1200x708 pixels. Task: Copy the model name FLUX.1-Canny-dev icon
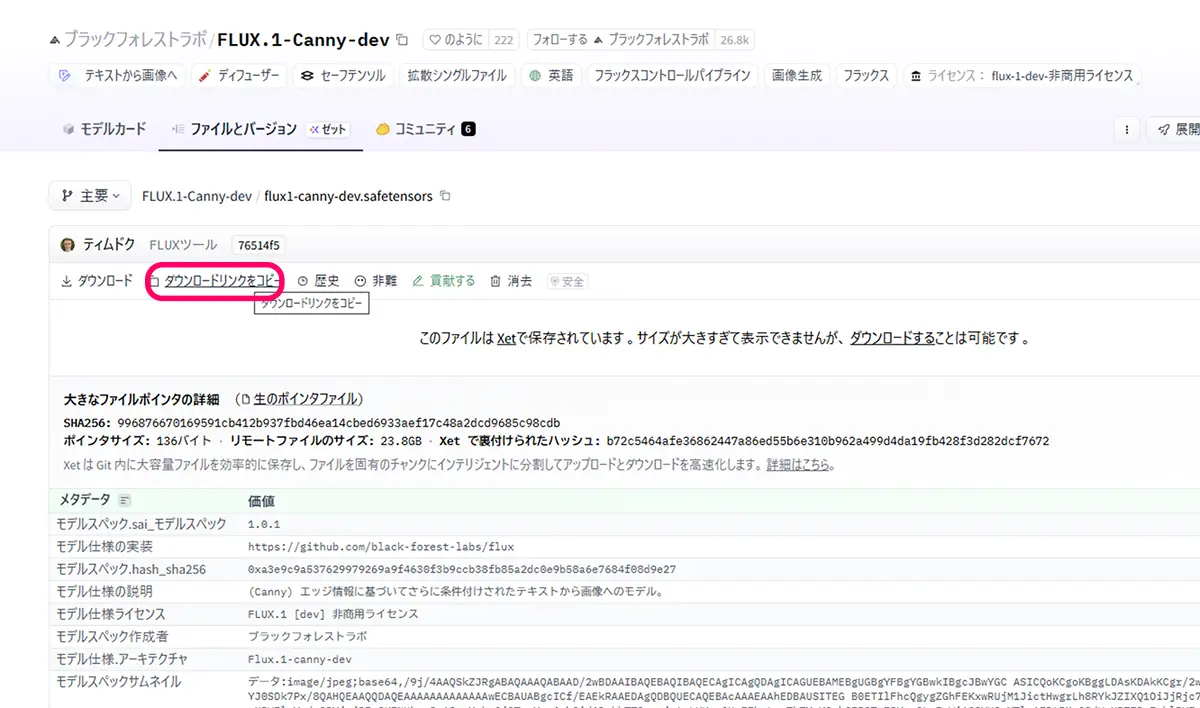coord(402,40)
